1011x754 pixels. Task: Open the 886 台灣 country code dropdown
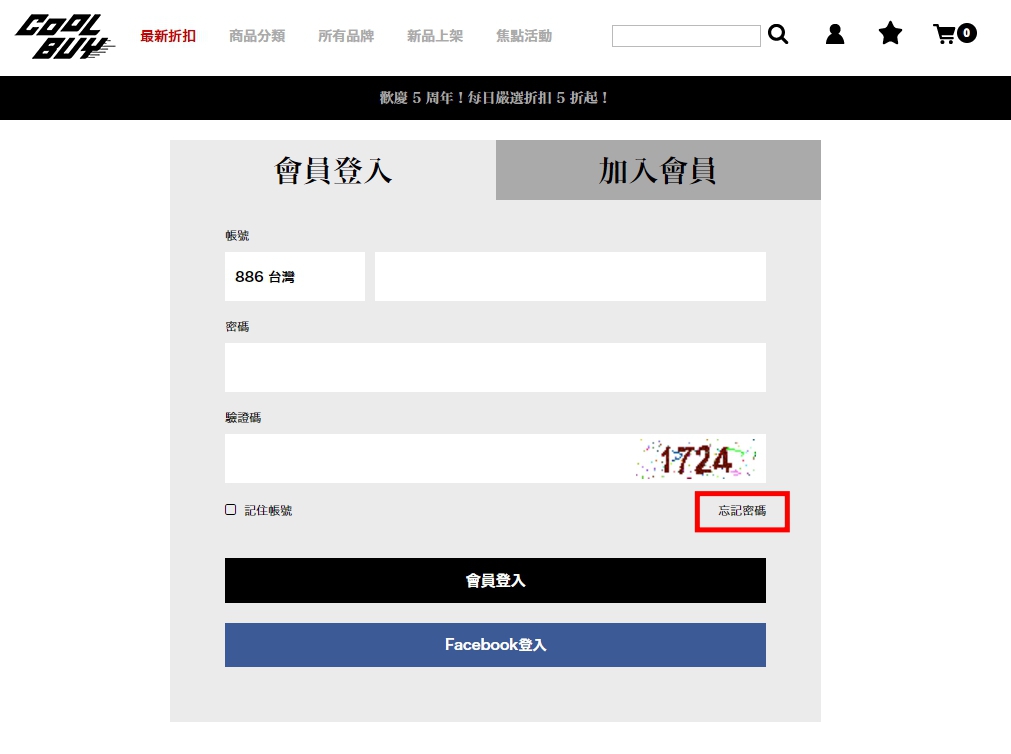[295, 277]
